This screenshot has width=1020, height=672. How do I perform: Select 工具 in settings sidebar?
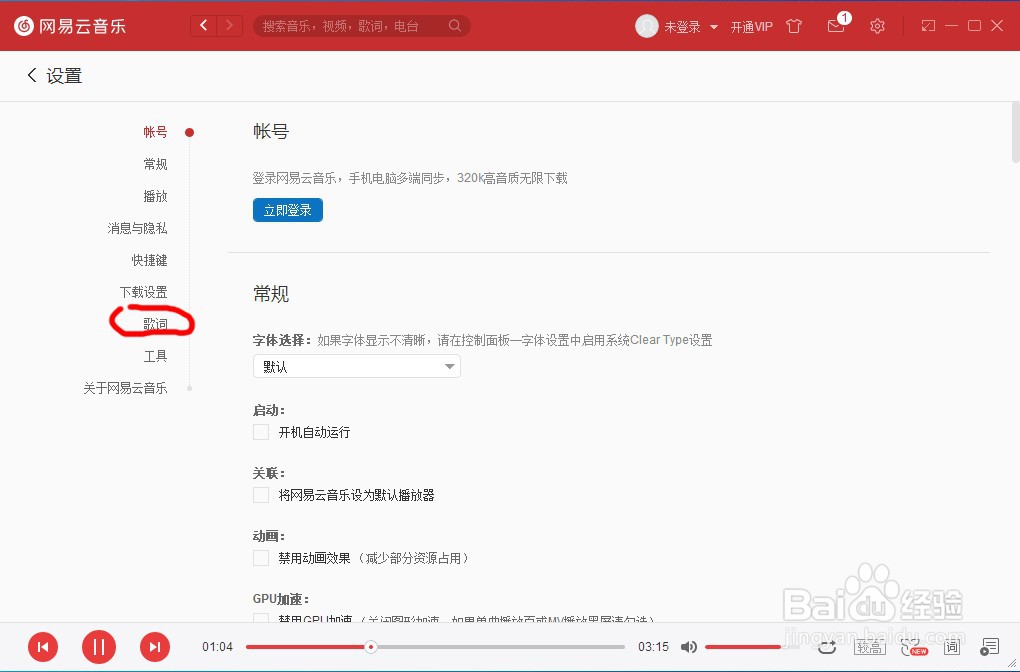pos(155,356)
